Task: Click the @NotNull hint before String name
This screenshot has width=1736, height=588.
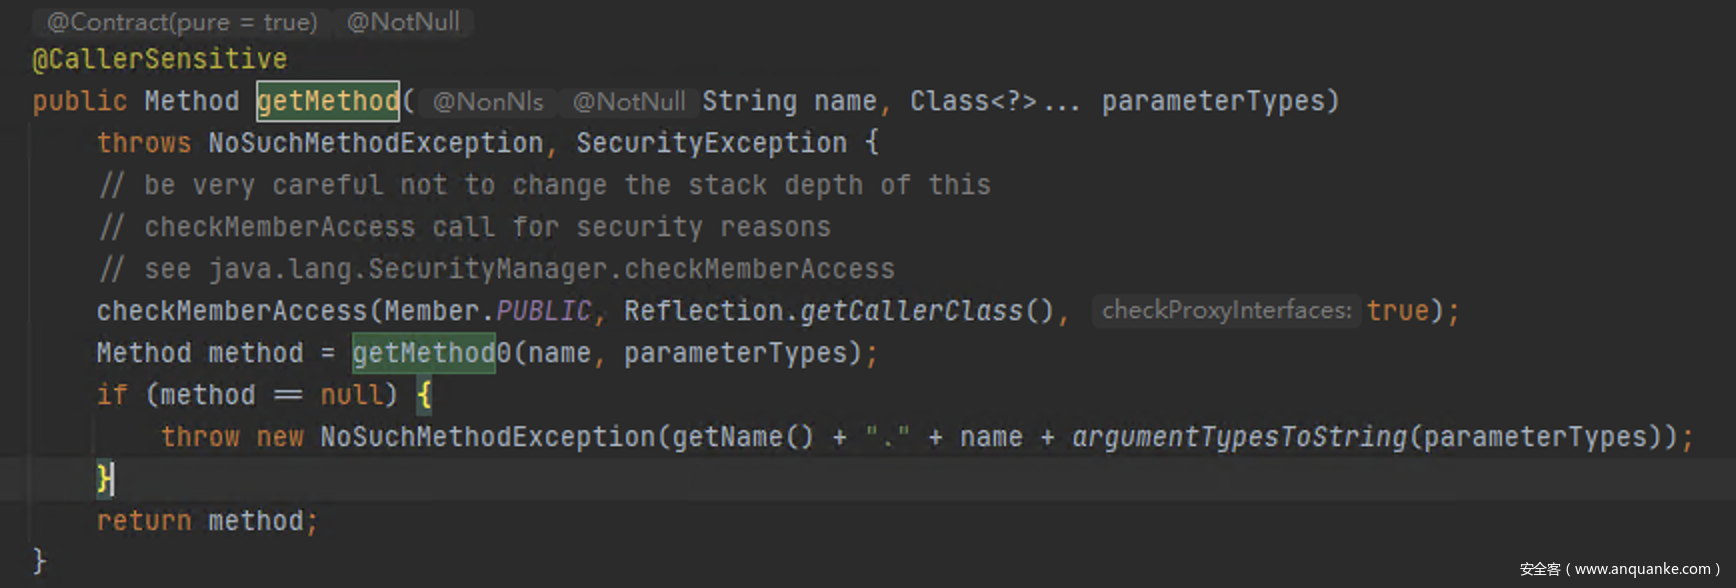Action: (x=629, y=101)
